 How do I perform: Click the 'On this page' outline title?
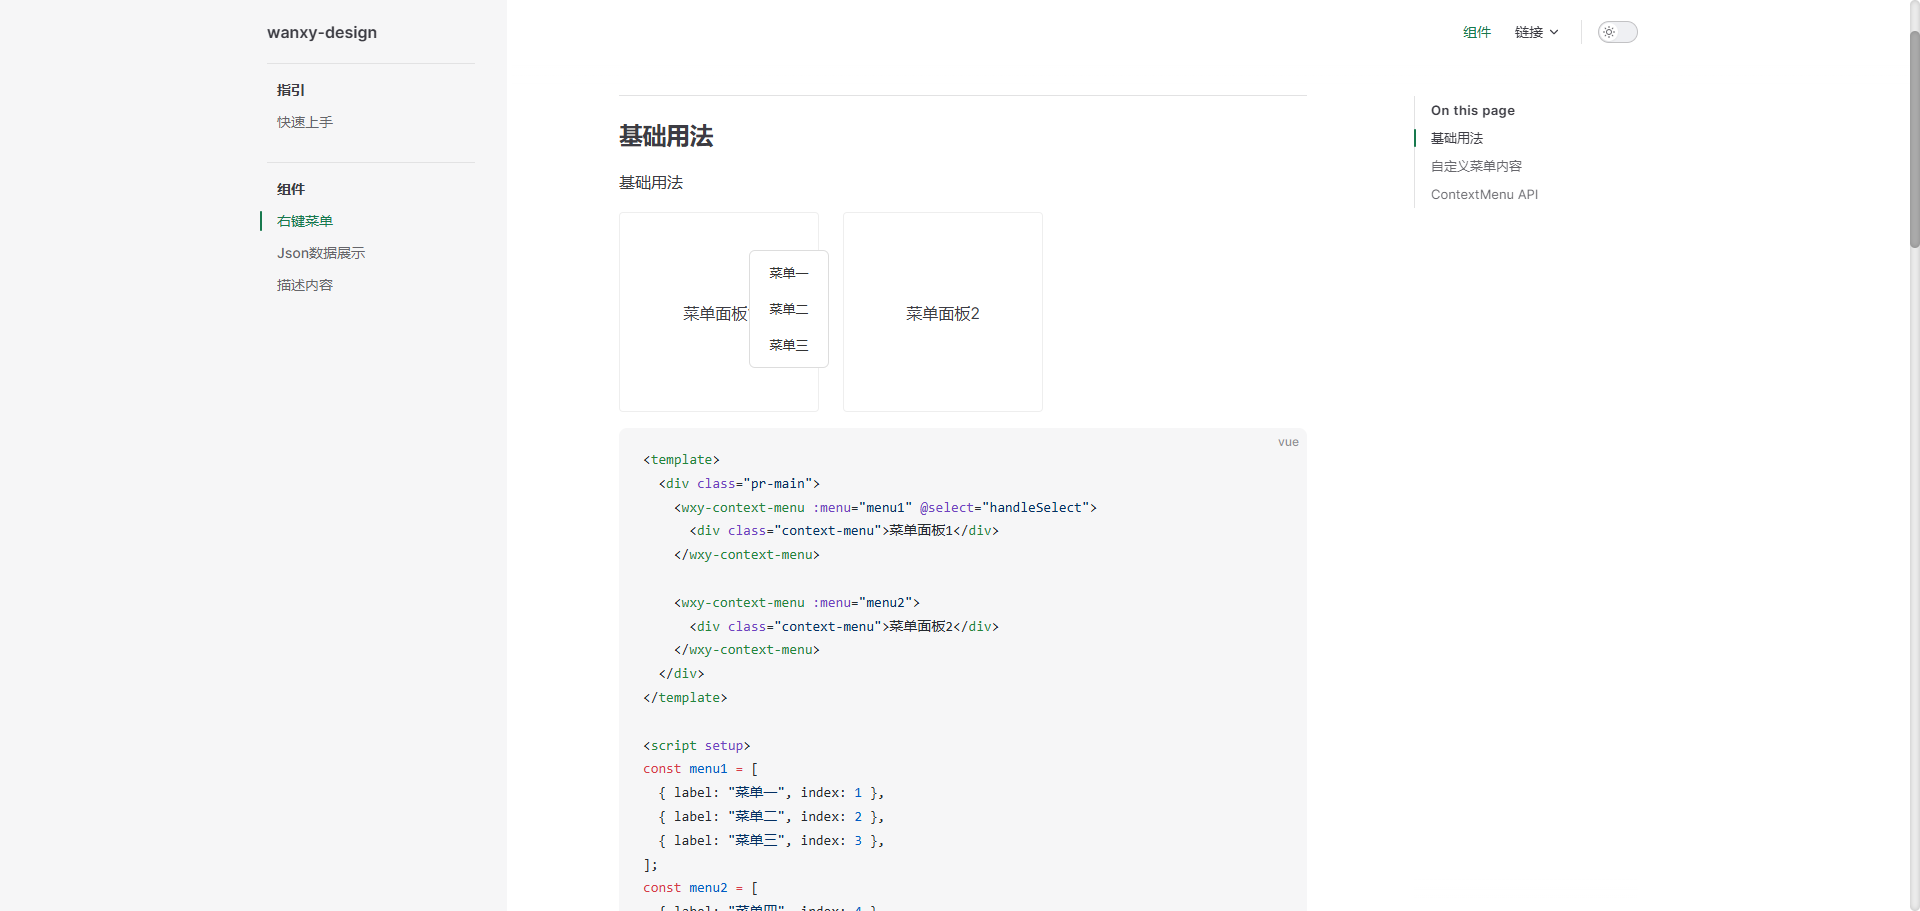coord(1473,110)
